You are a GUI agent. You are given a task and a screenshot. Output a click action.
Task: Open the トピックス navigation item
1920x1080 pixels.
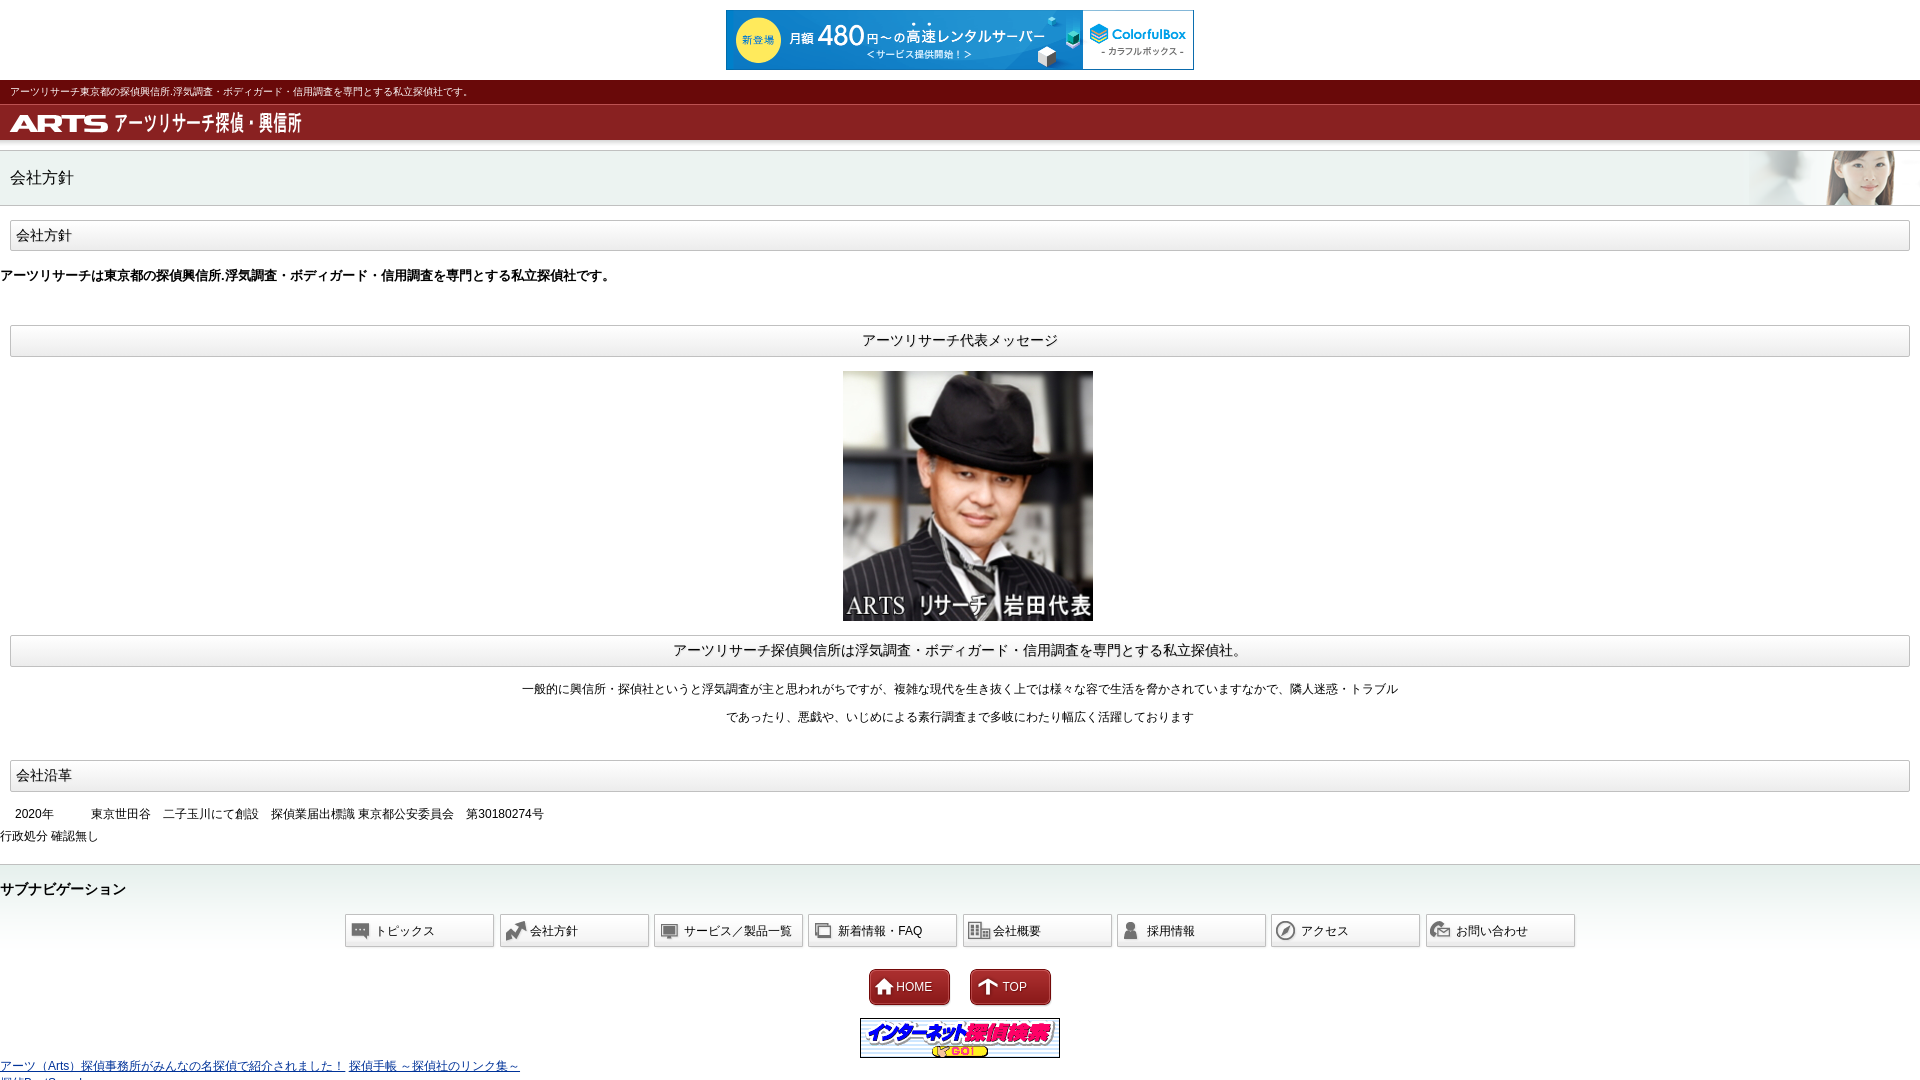coord(420,931)
